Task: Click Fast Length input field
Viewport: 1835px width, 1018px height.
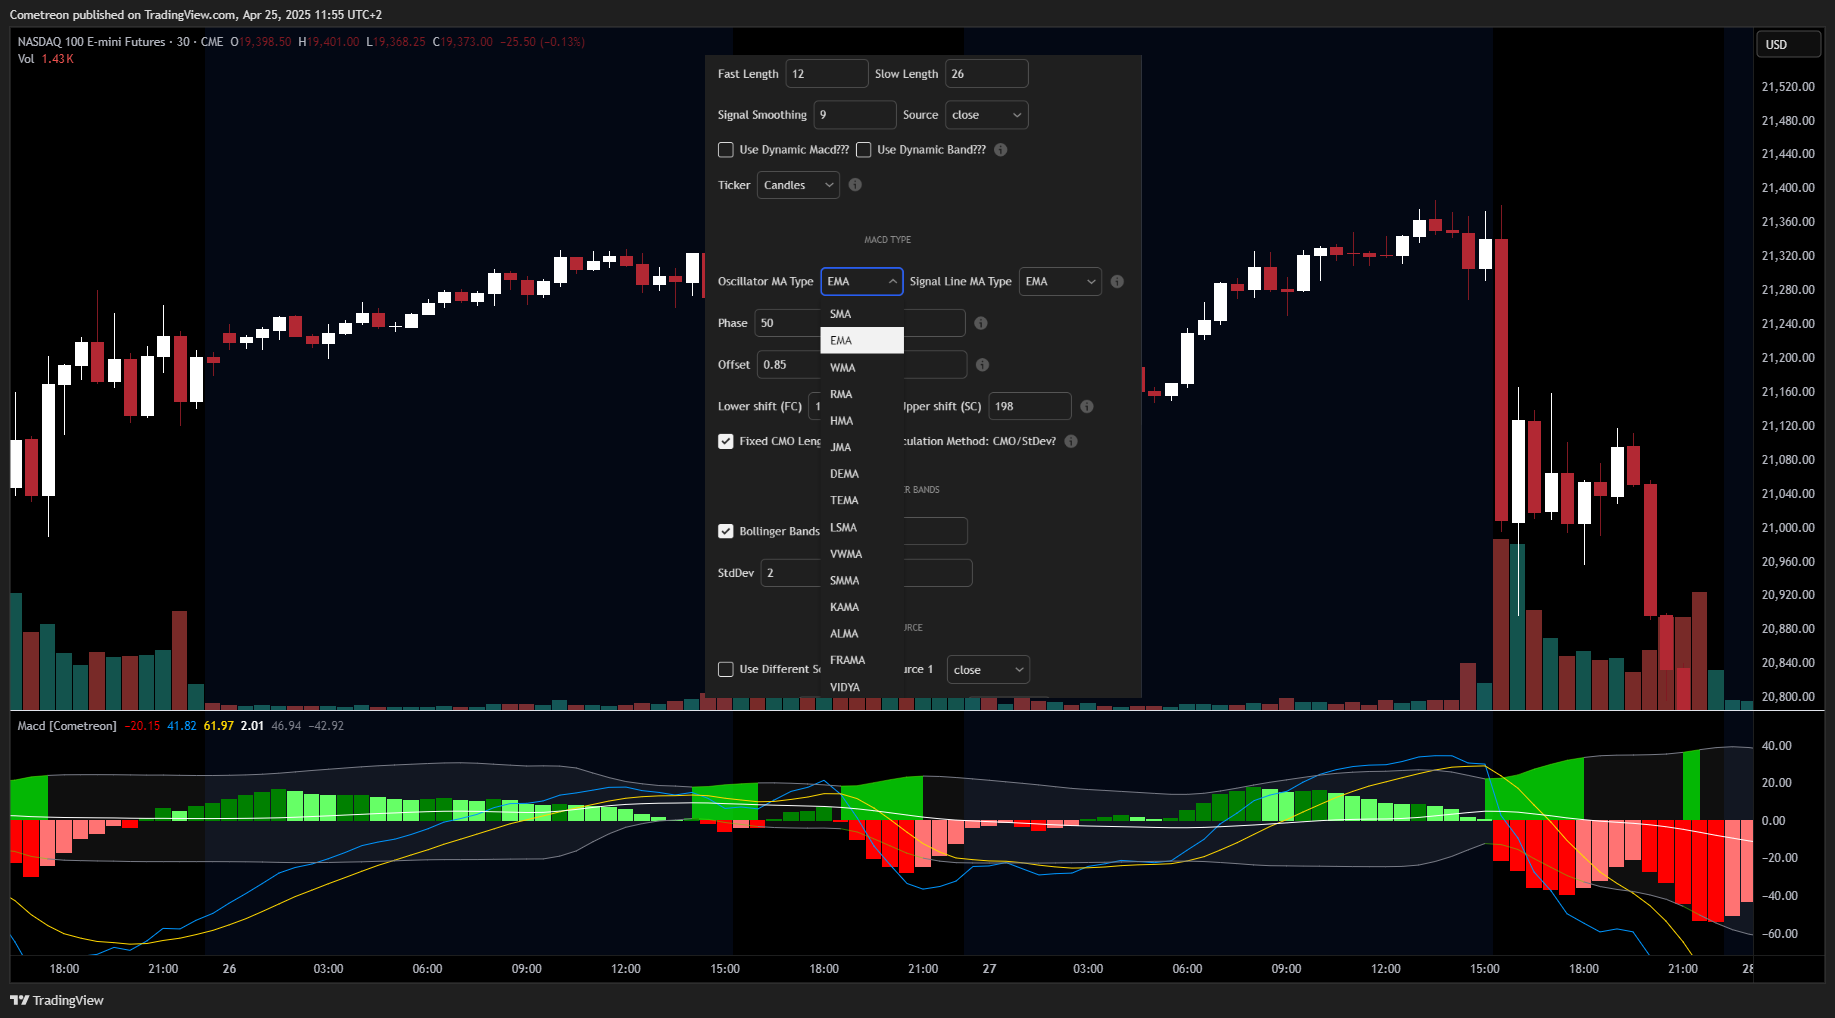Action: (827, 74)
